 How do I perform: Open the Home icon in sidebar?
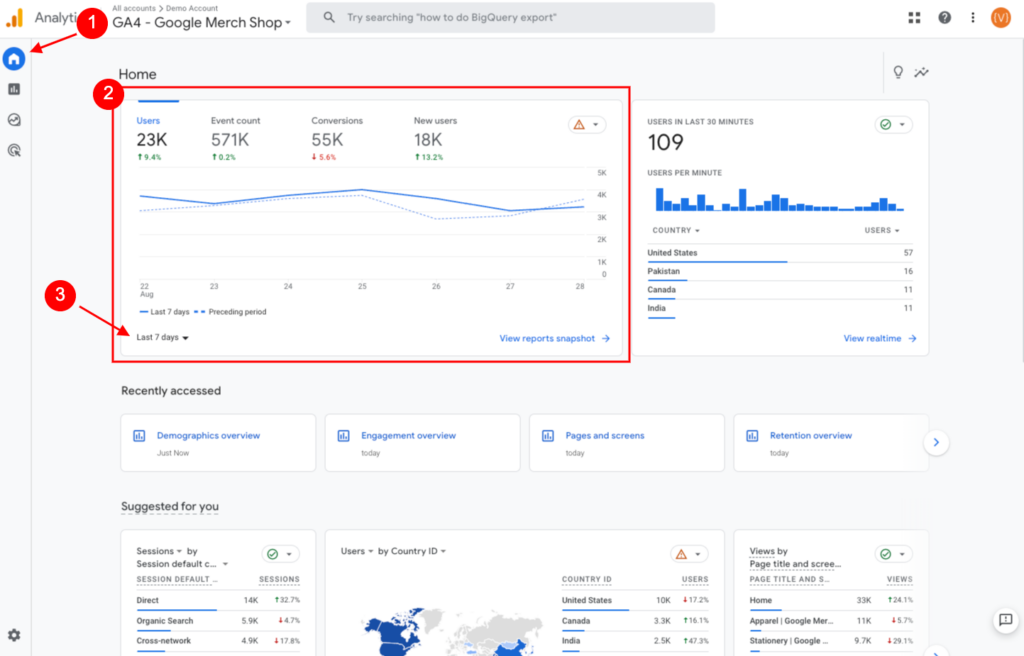(14, 59)
